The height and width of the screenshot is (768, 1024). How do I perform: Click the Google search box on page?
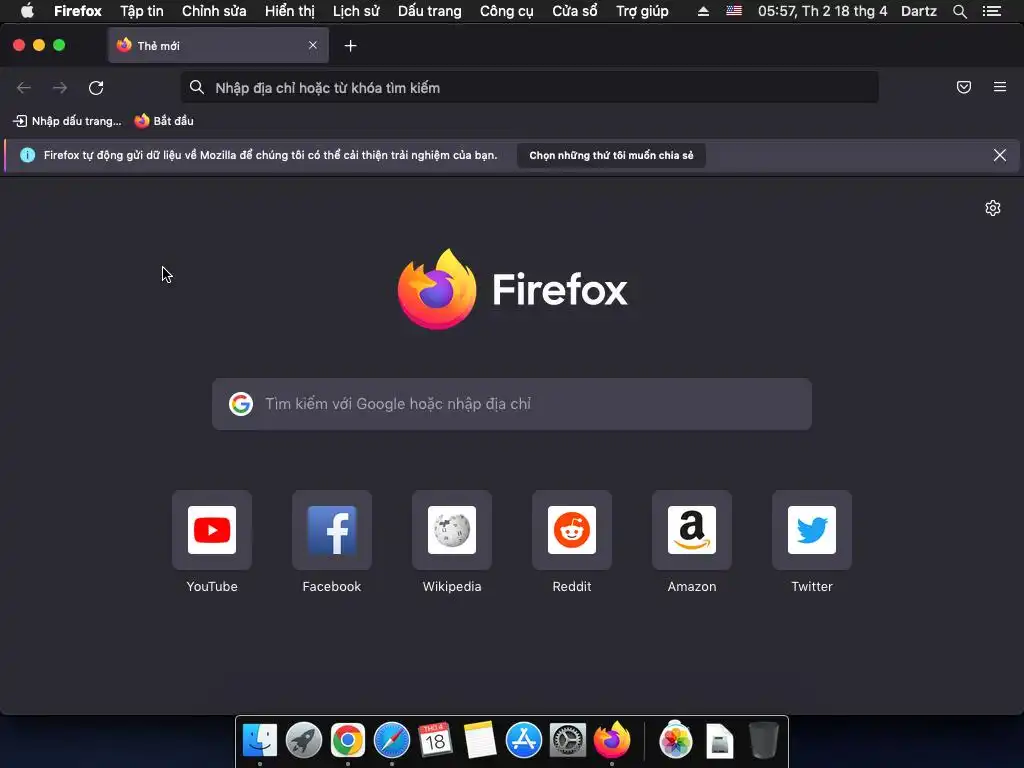(x=512, y=404)
